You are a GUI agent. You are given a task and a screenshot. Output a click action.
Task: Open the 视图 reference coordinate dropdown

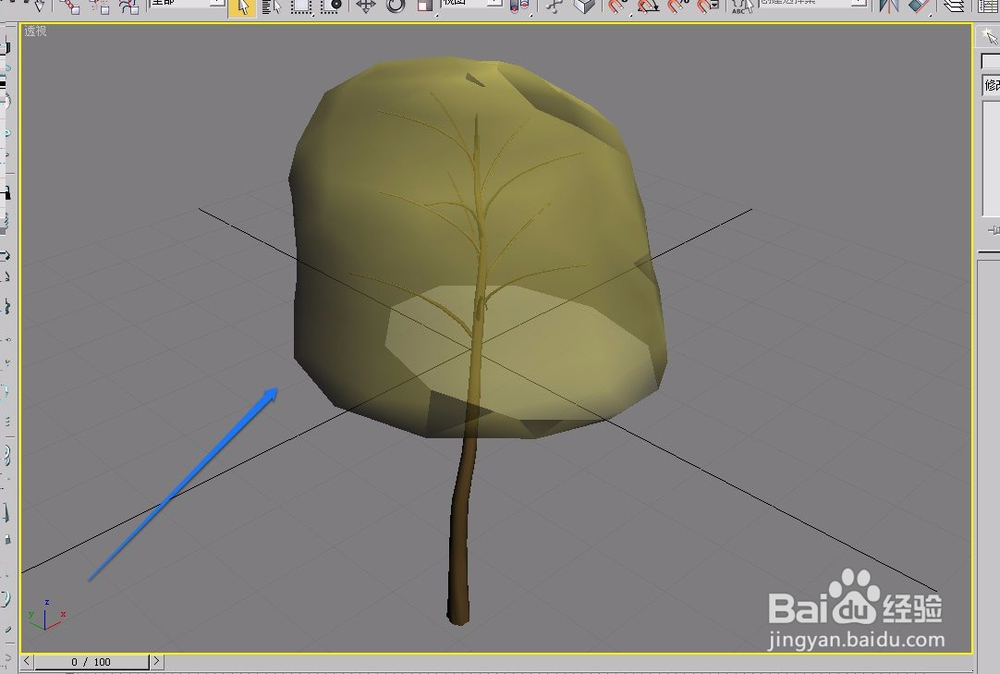pos(471,3)
